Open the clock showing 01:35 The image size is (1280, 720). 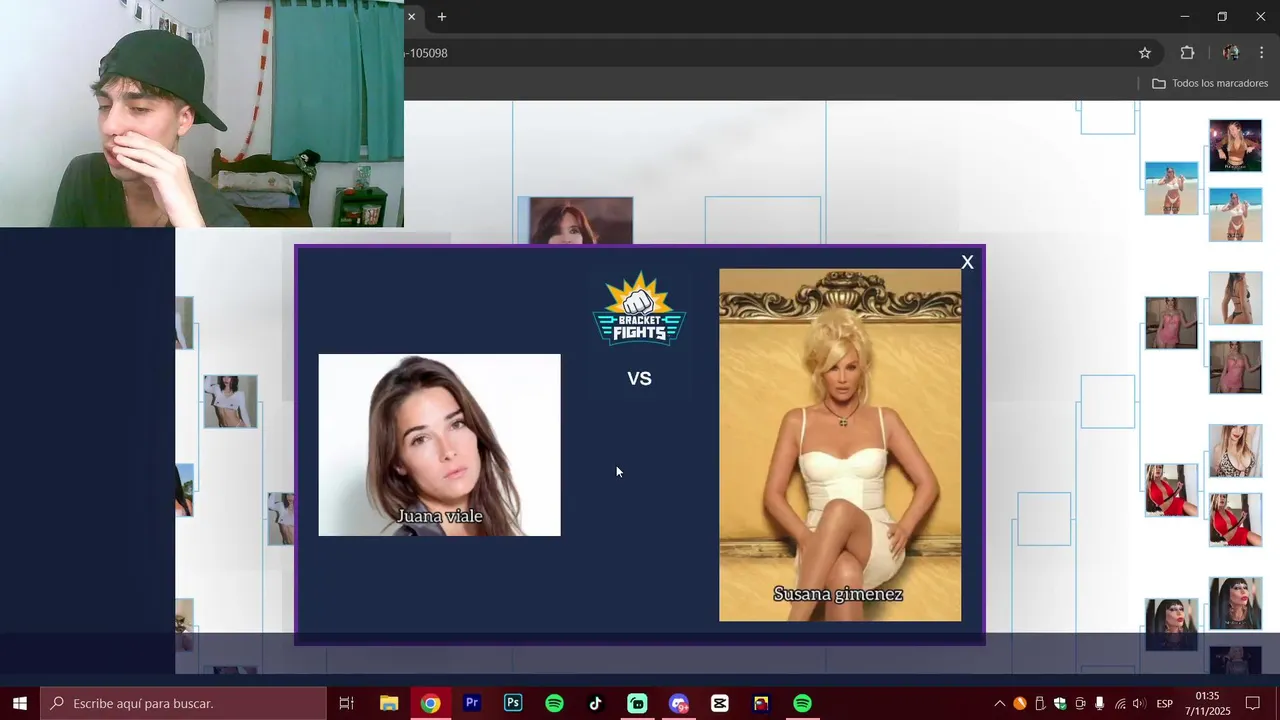1208,703
